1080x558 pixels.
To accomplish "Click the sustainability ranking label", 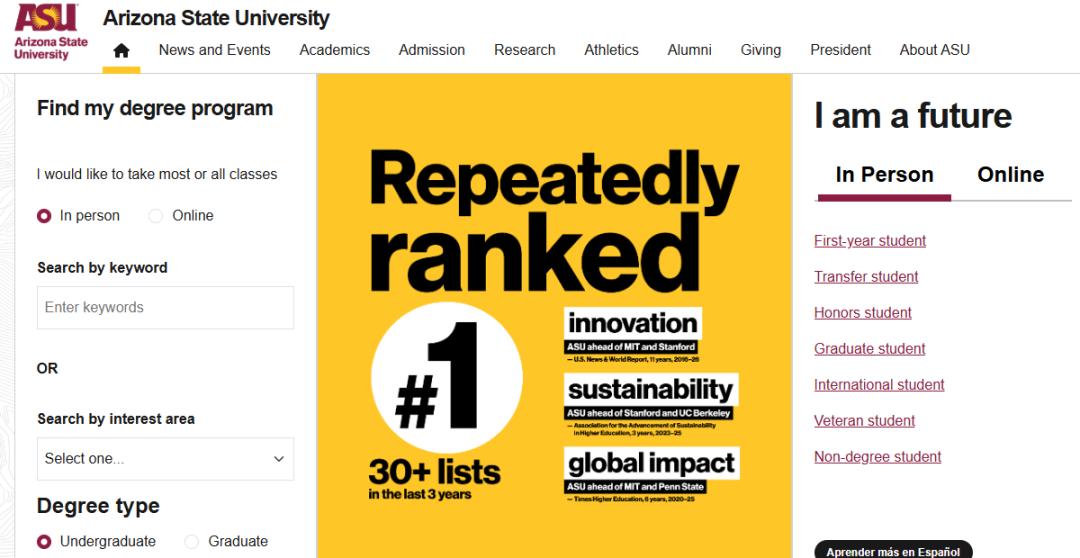I will pos(651,389).
